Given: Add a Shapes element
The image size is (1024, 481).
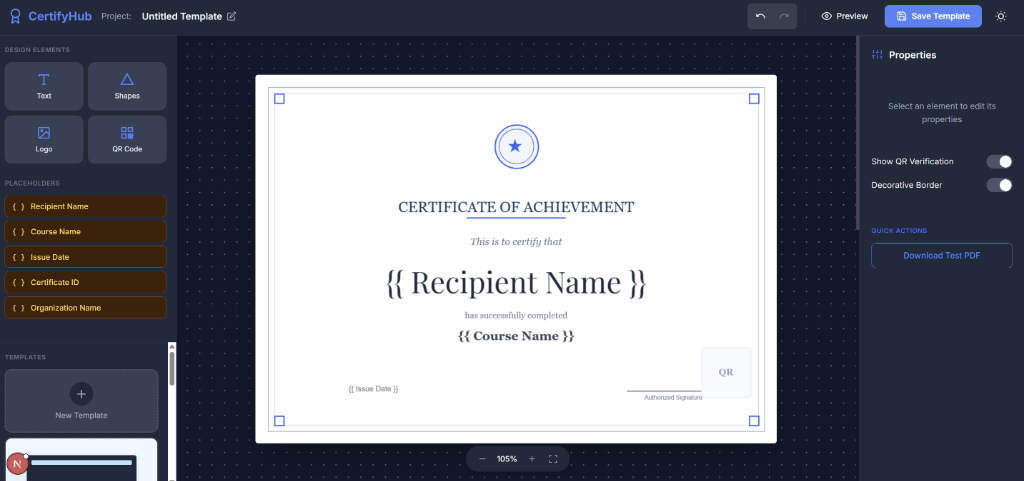Looking at the screenshot, I should (x=127, y=86).
